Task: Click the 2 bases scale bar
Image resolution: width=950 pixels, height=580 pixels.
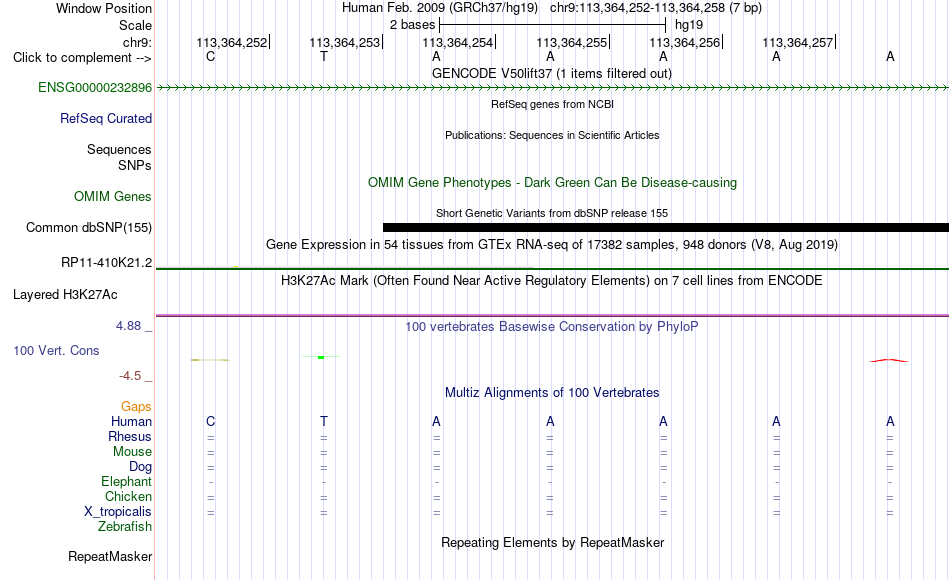Action: pyautogui.click(x=553, y=25)
